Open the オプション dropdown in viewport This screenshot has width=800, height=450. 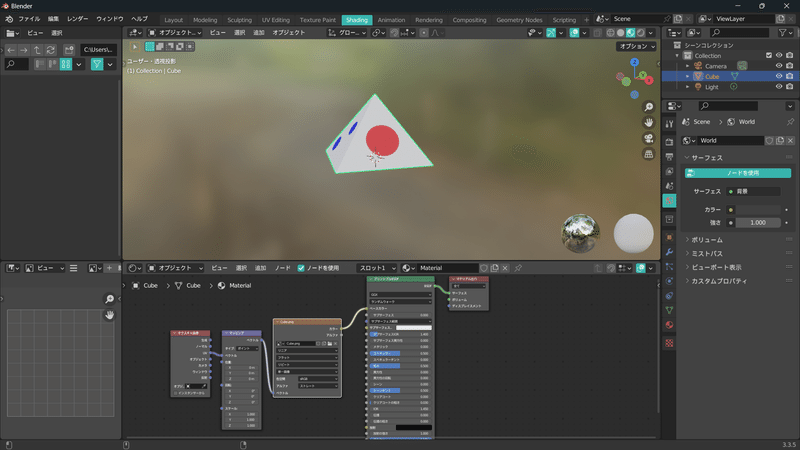click(637, 46)
